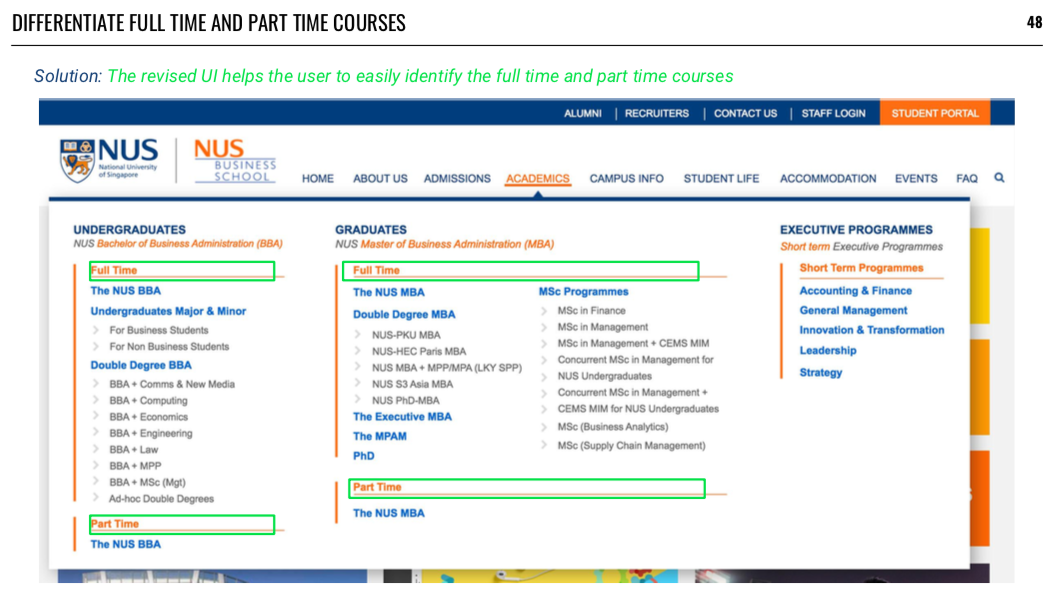The width and height of the screenshot is (1057, 596).
Task: Select NUS PhD-MBA
Action: pyautogui.click(x=405, y=400)
